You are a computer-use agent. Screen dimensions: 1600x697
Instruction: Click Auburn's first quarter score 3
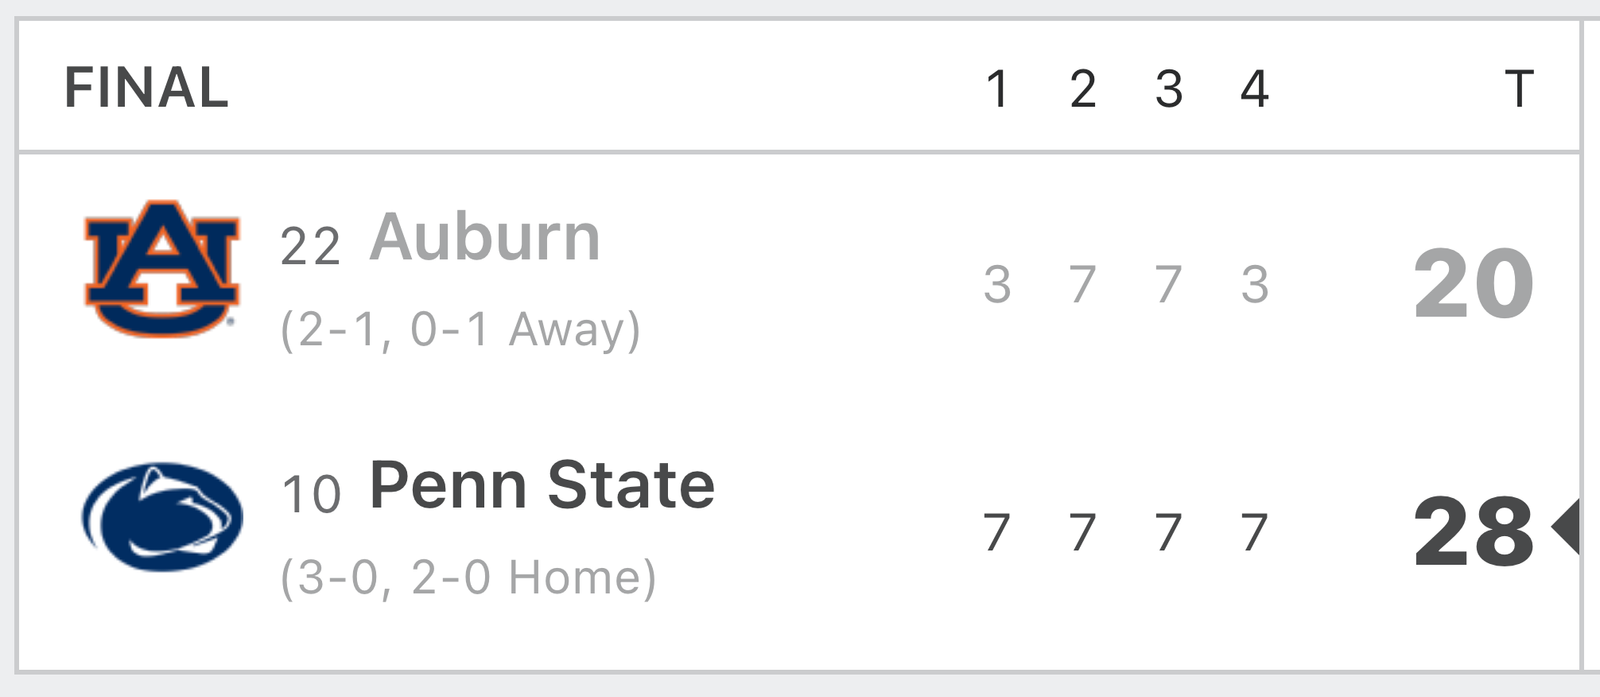click(997, 285)
